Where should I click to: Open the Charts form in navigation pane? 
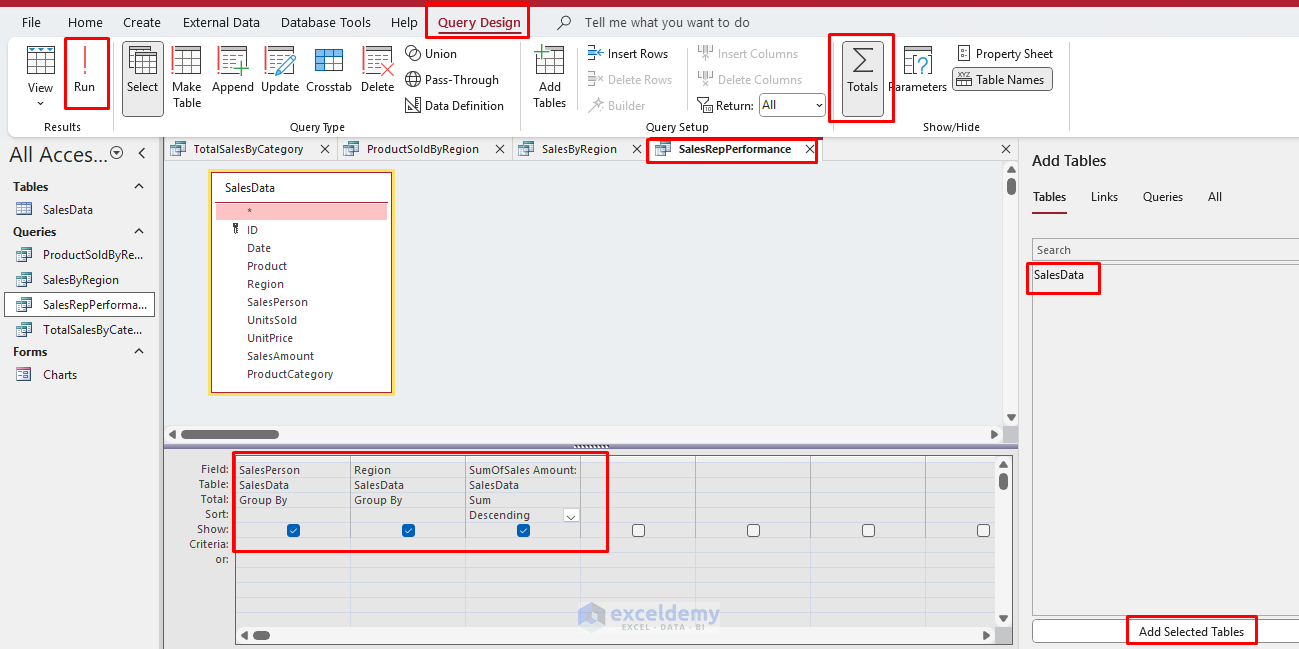click(x=60, y=375)
